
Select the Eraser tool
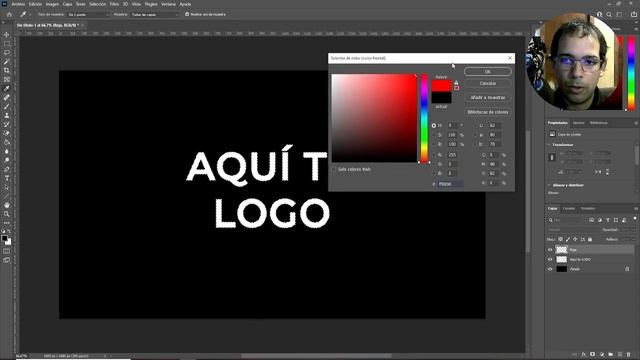point(7,133)
